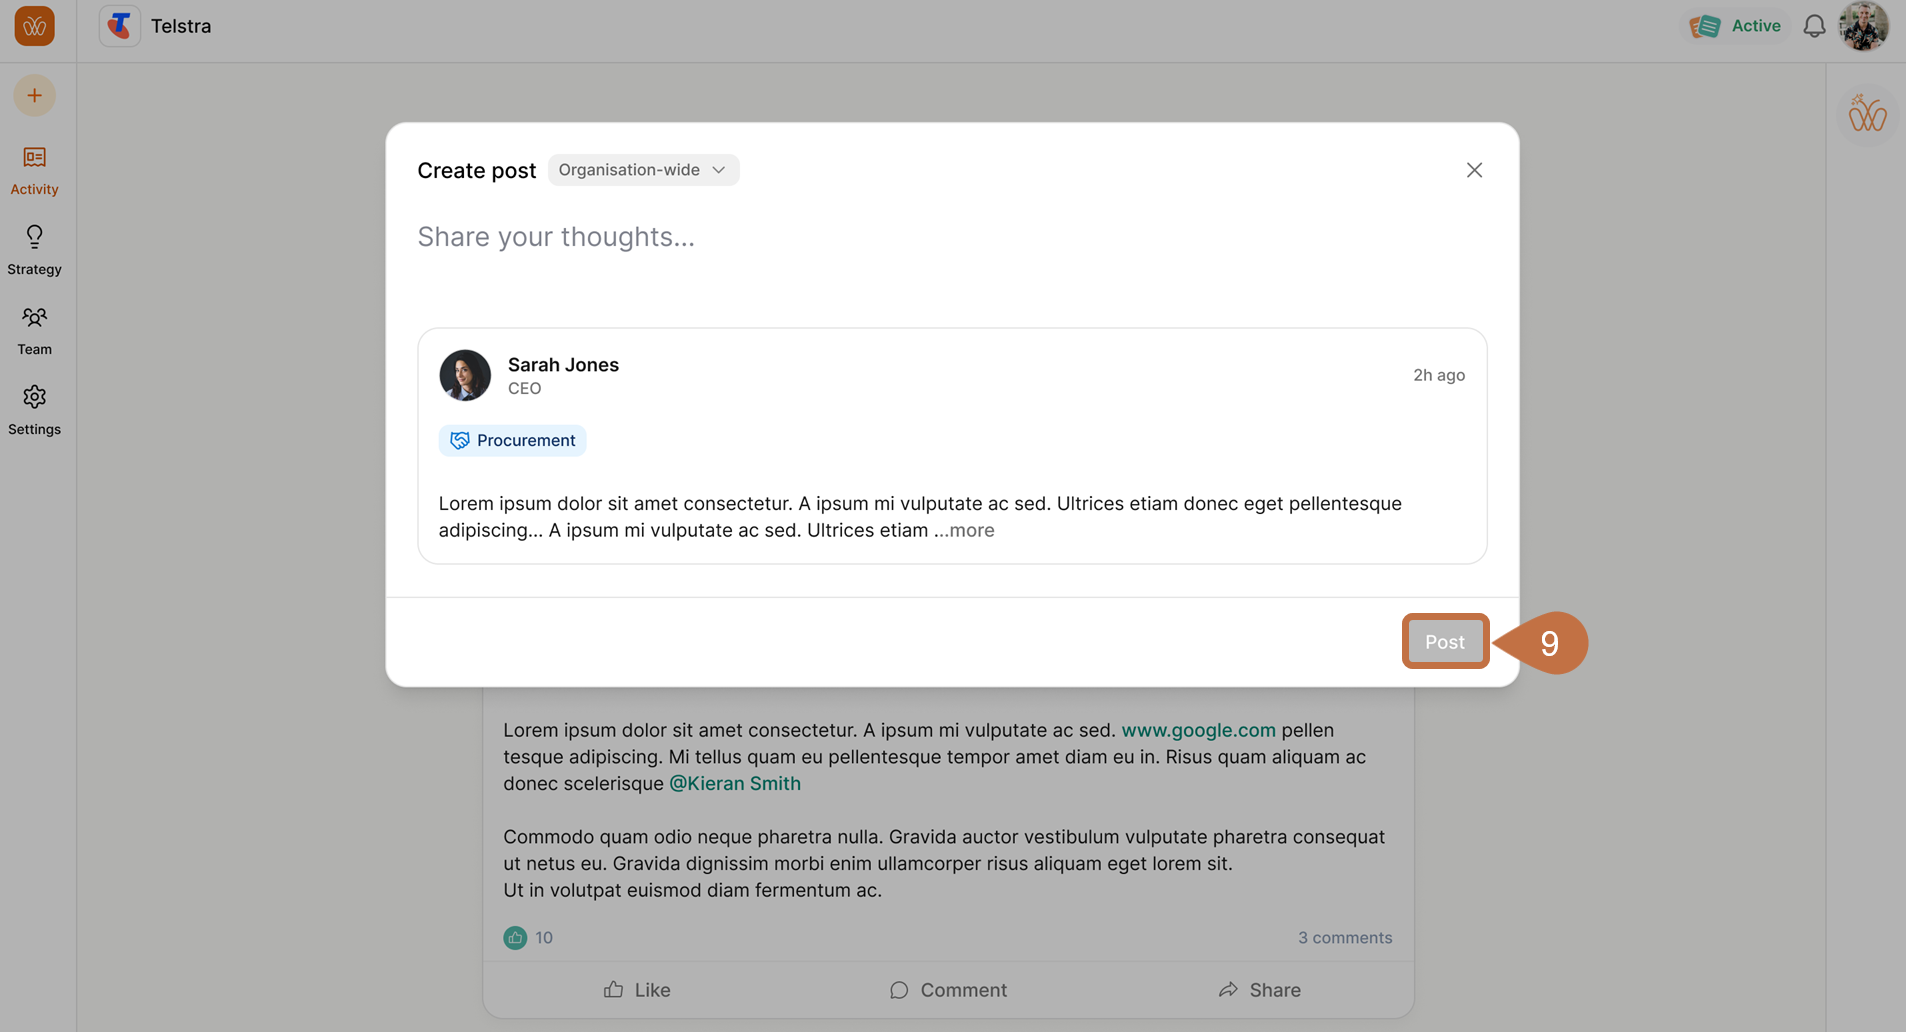The image size is (1906, 1032).
Task: Open the Activity section
Action: point(34,169)
